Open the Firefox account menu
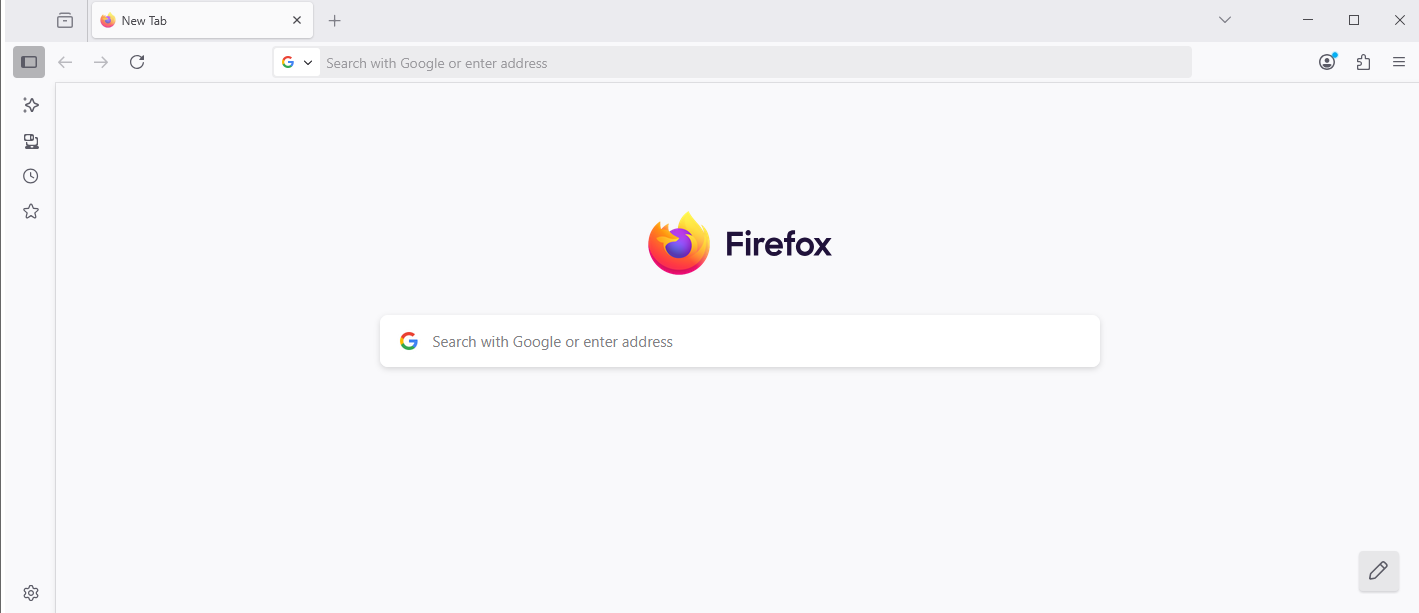Viewport: 1419px width, 613px height. (x=1327, y=62)
